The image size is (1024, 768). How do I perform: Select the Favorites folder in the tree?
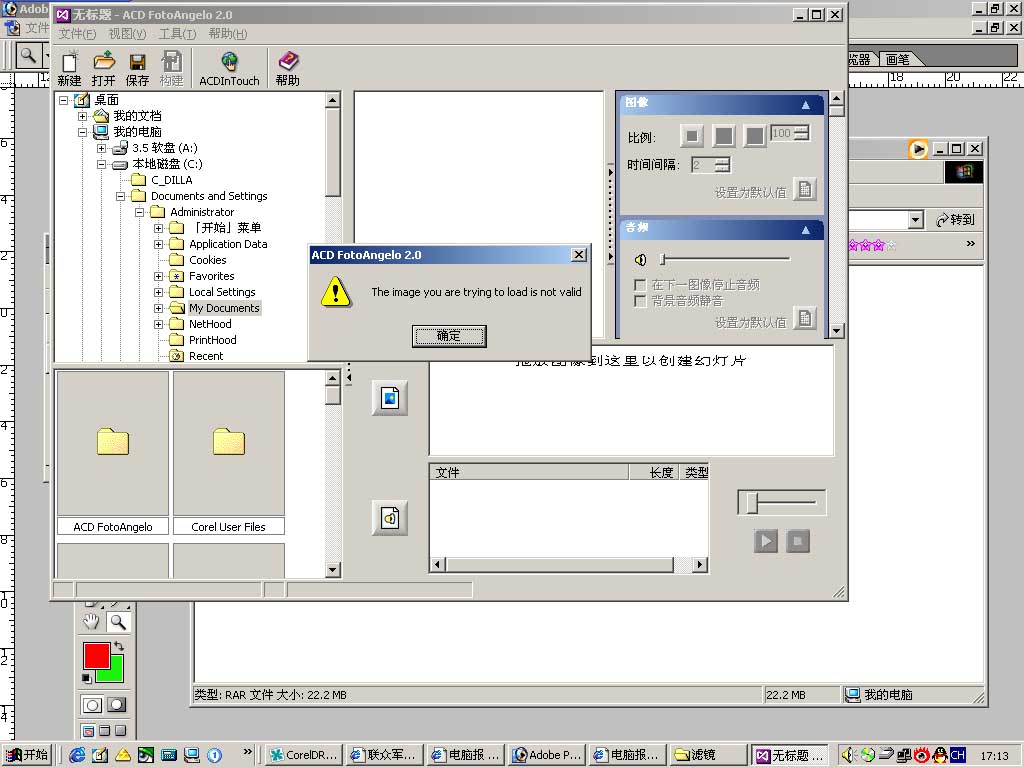(212, 276)
